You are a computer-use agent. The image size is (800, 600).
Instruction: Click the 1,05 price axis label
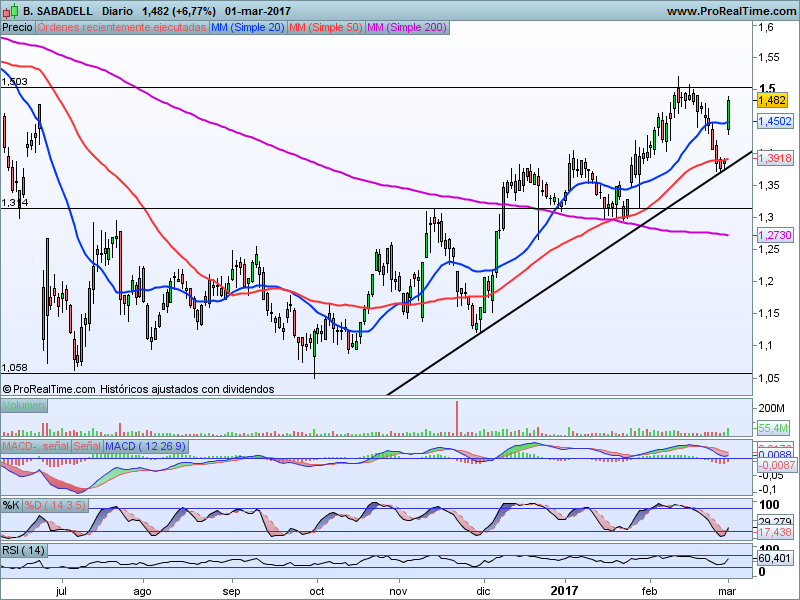tap(769, 378)
